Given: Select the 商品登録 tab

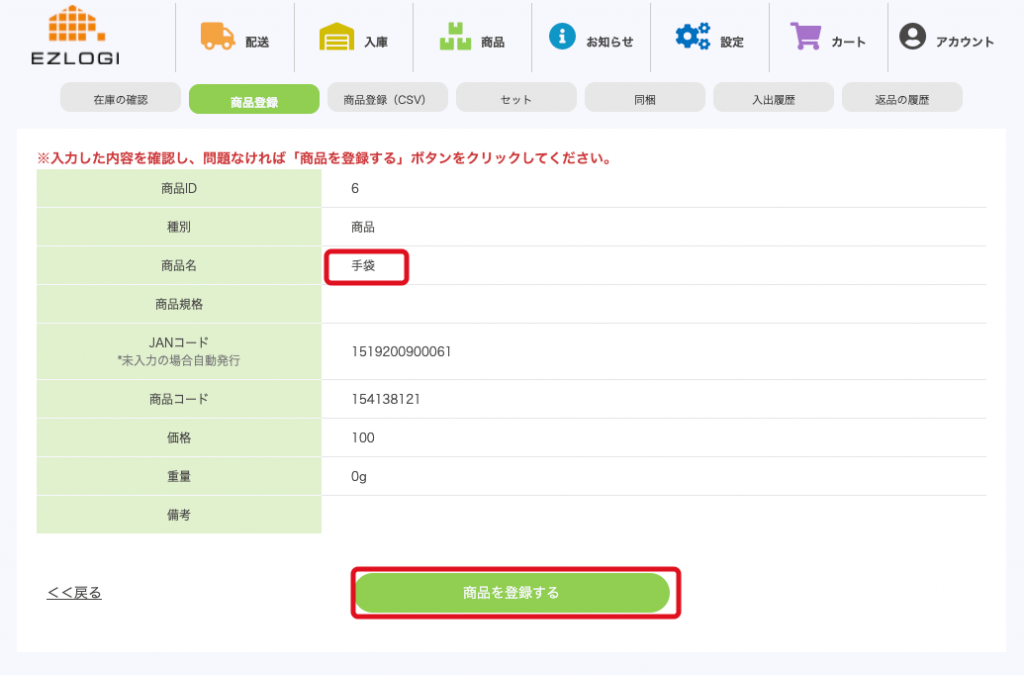Looking at the screenshot, I should (x=254, y=100).
